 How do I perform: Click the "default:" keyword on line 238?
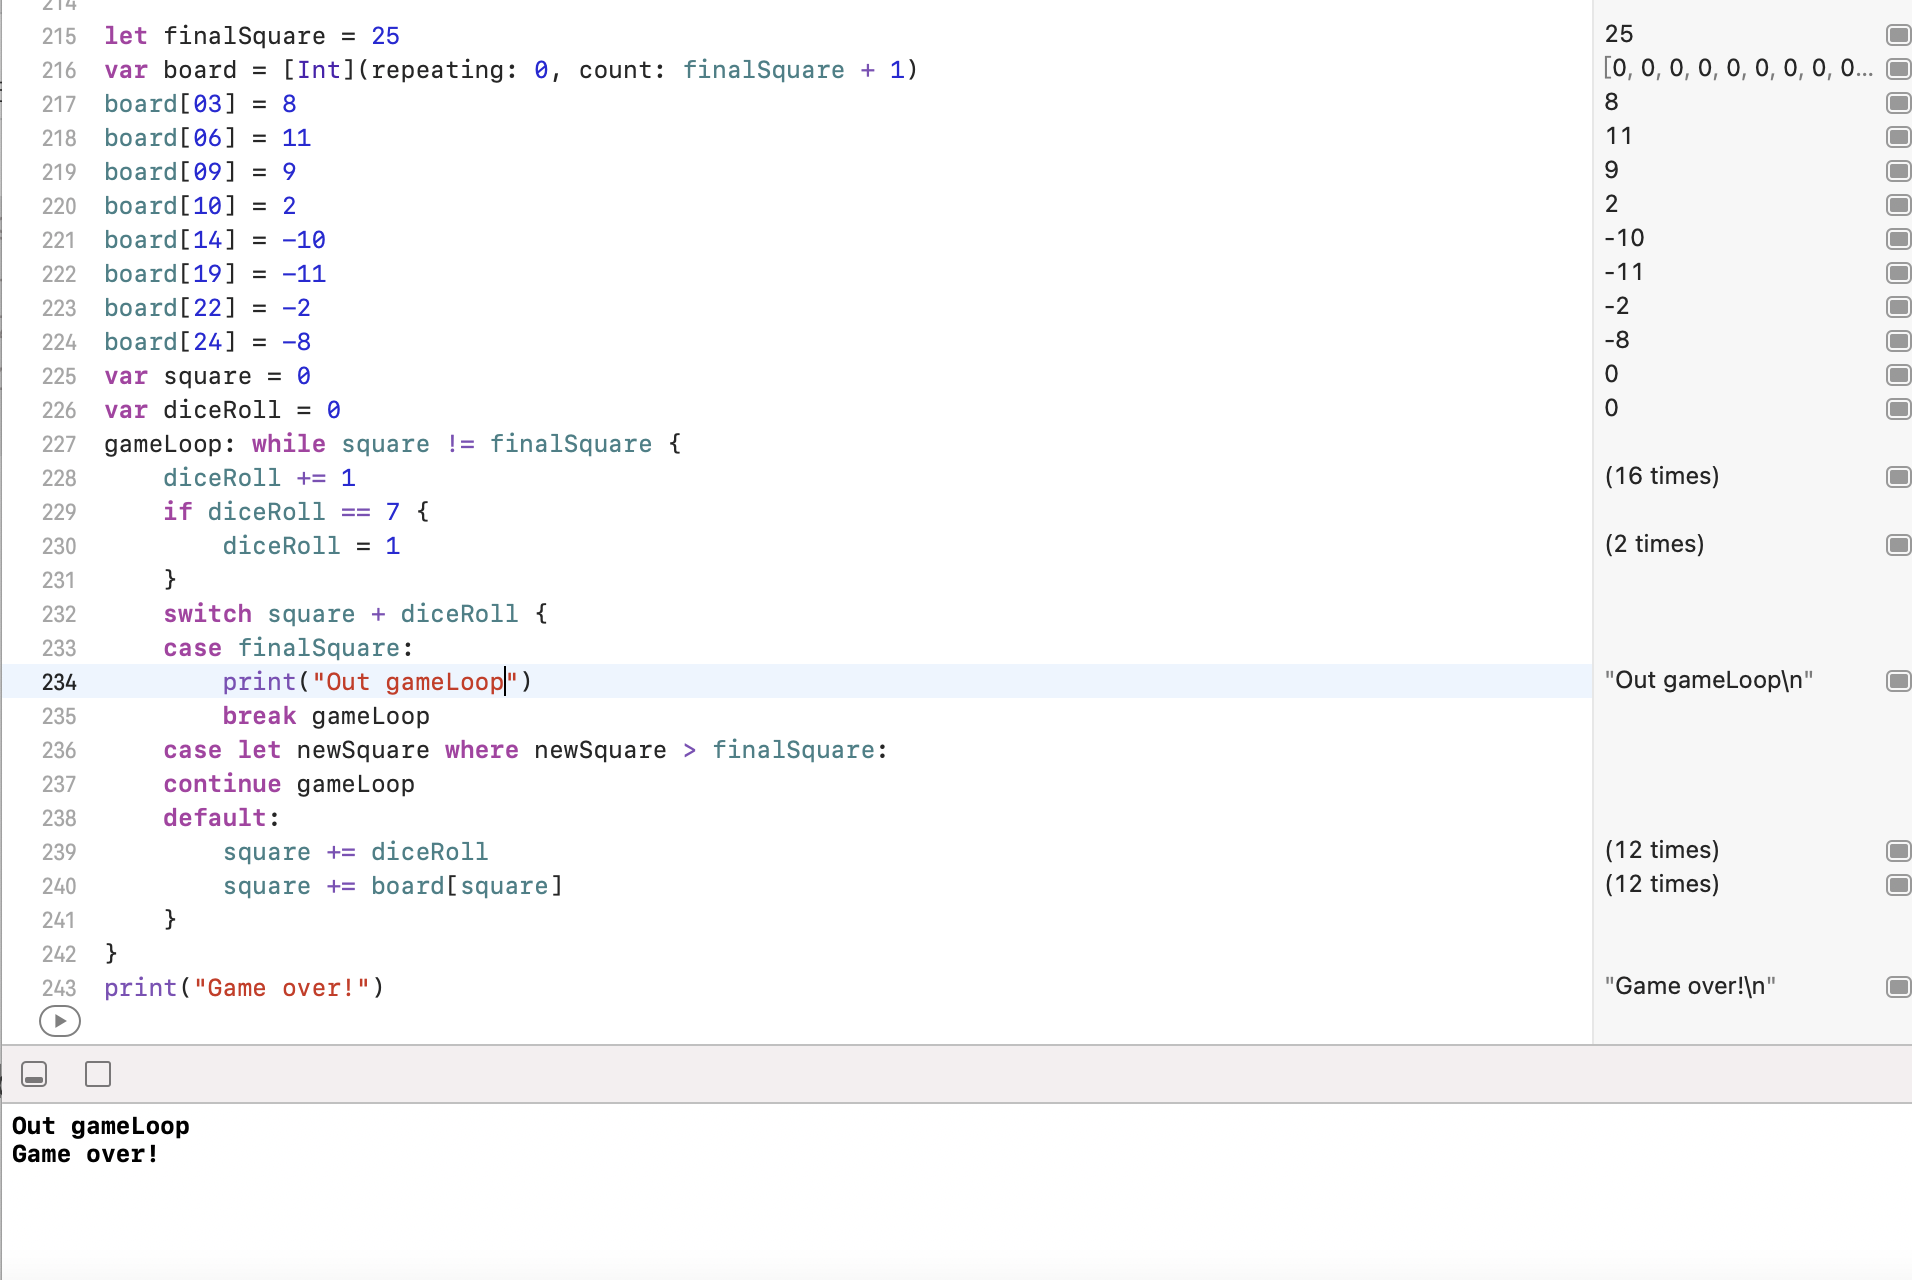pos(222,818)
